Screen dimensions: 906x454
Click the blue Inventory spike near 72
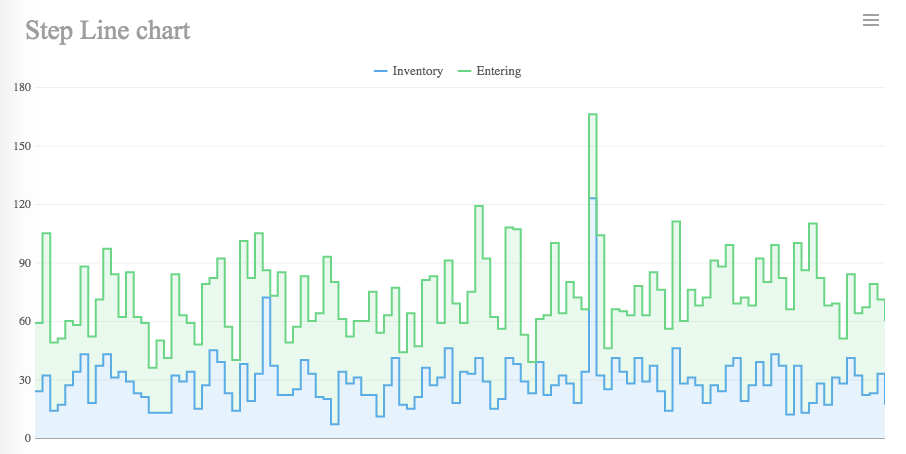[266, 298]
